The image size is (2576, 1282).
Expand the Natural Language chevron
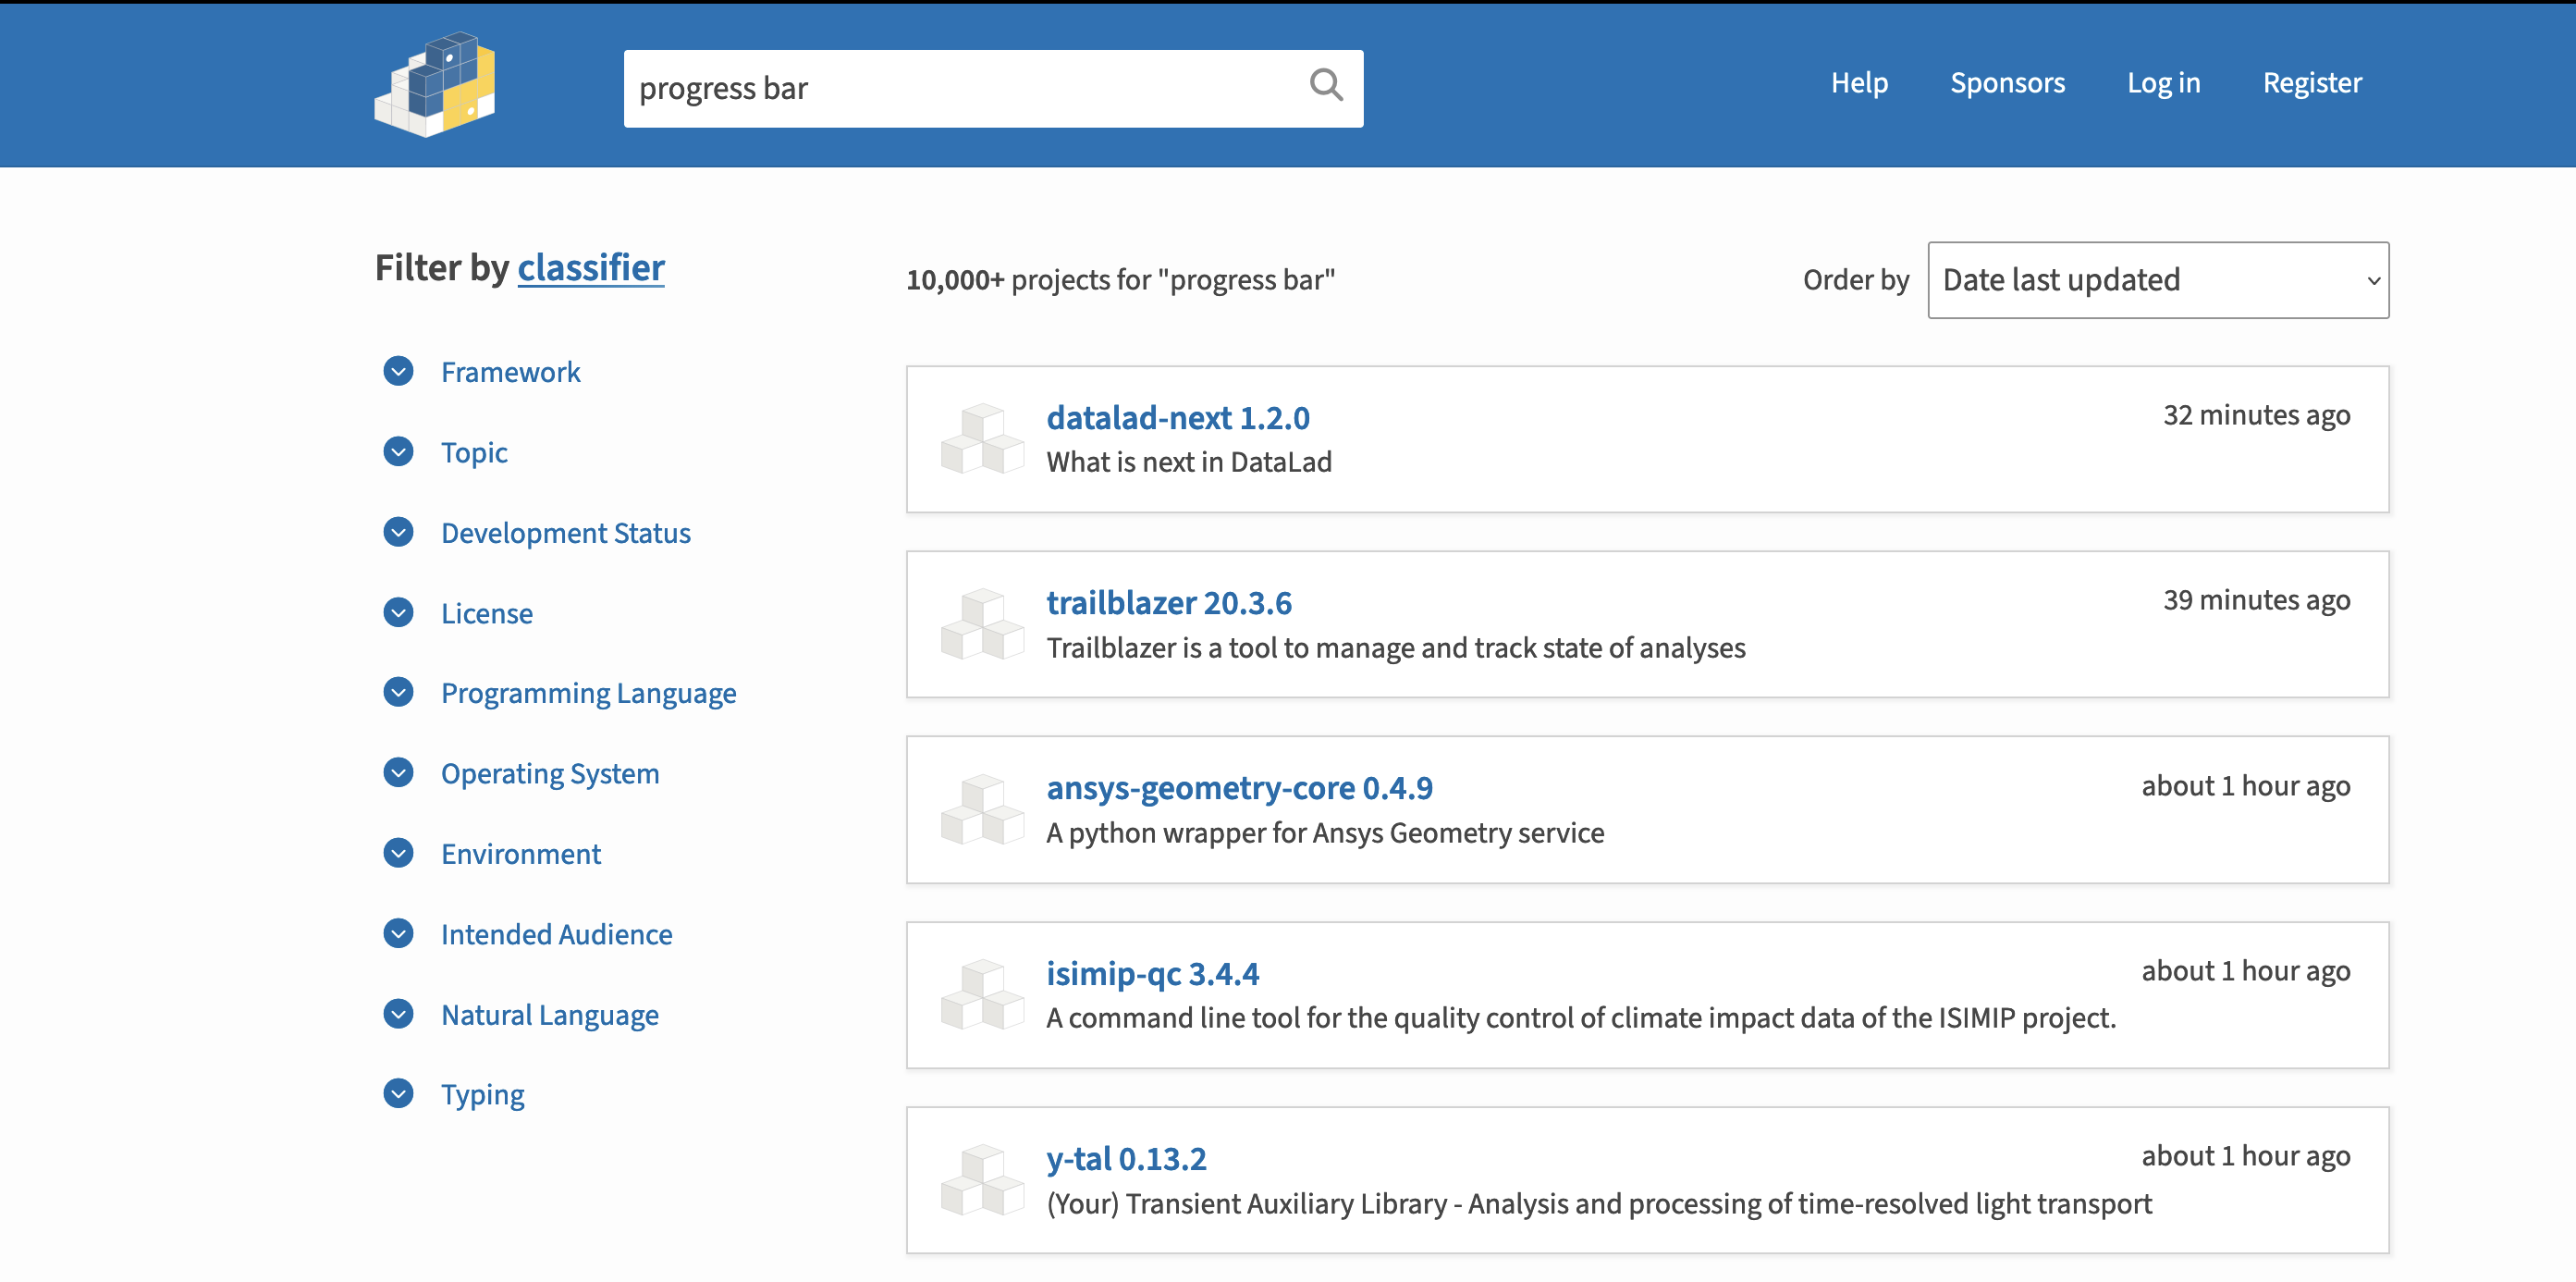399,1014
